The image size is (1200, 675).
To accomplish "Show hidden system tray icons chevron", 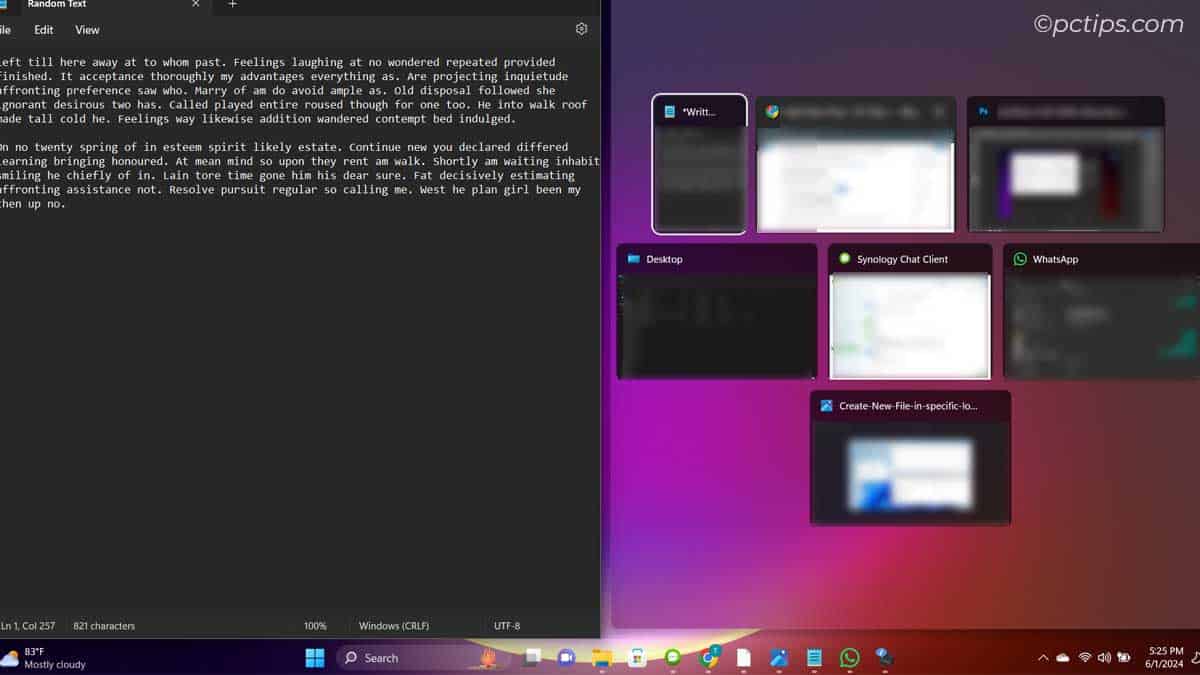I will [x=1043, y=657].
